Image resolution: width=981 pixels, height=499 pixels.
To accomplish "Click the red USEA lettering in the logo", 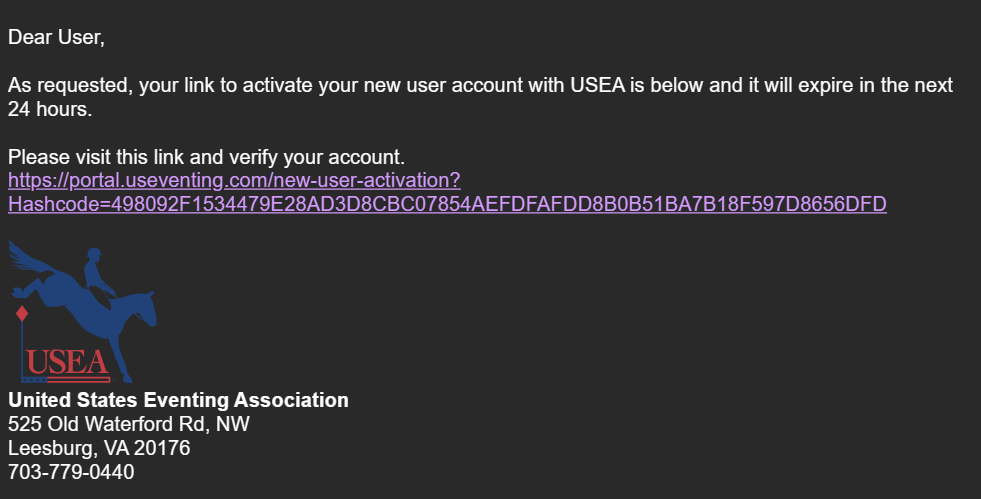I will pos(68,362).
